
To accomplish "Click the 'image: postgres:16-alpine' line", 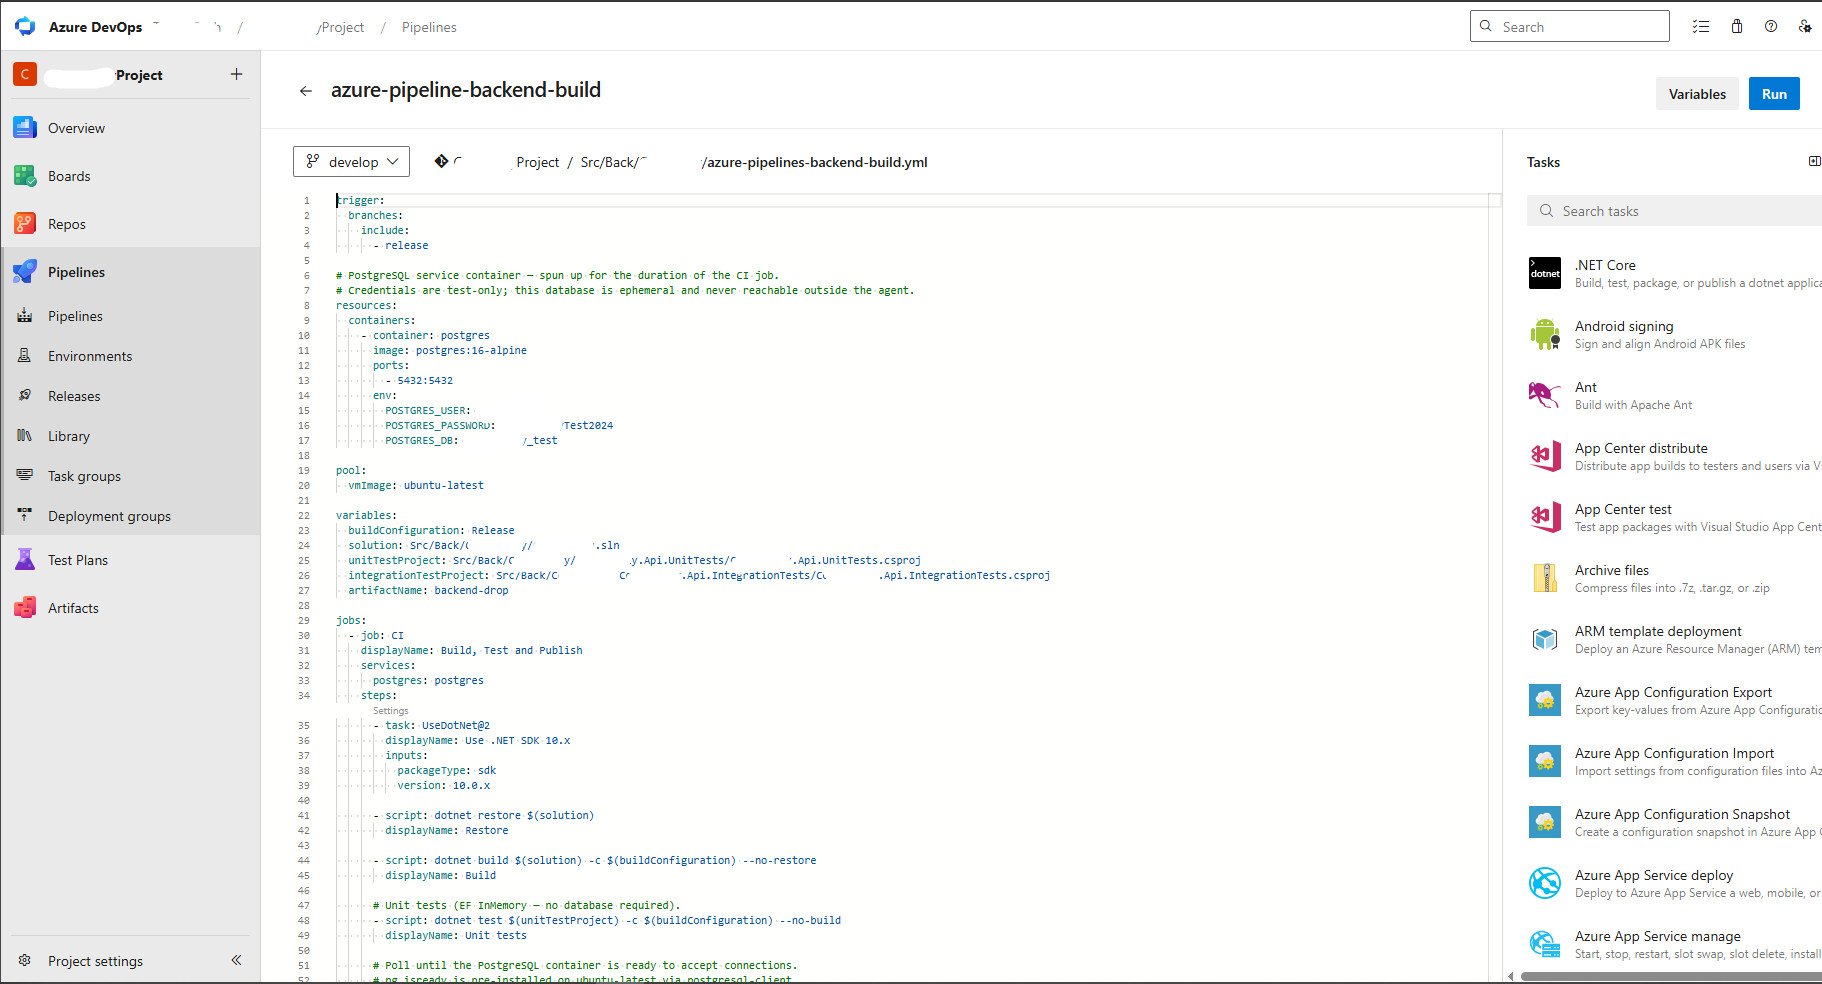I will (x=450, y=350).
